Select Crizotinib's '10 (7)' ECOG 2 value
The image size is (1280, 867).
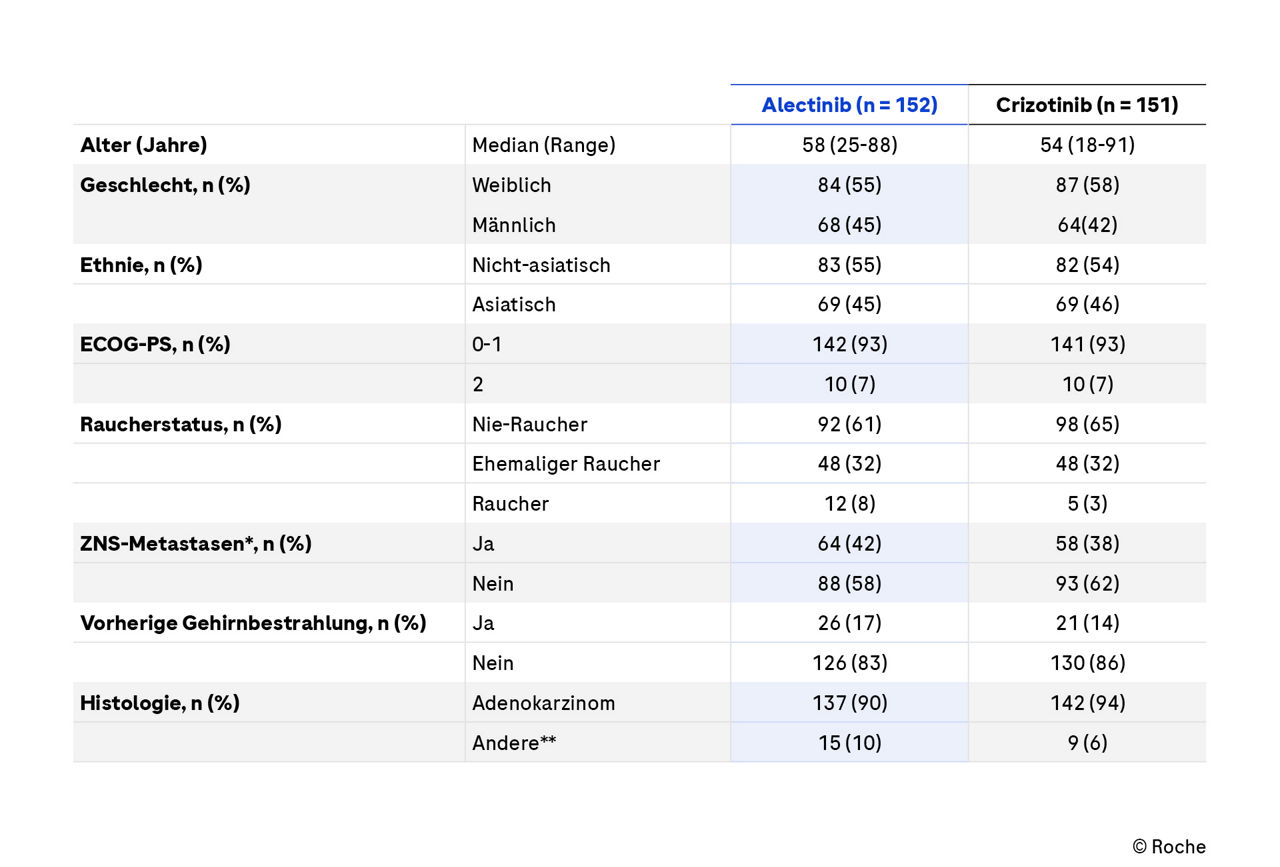pos(1087,384)
